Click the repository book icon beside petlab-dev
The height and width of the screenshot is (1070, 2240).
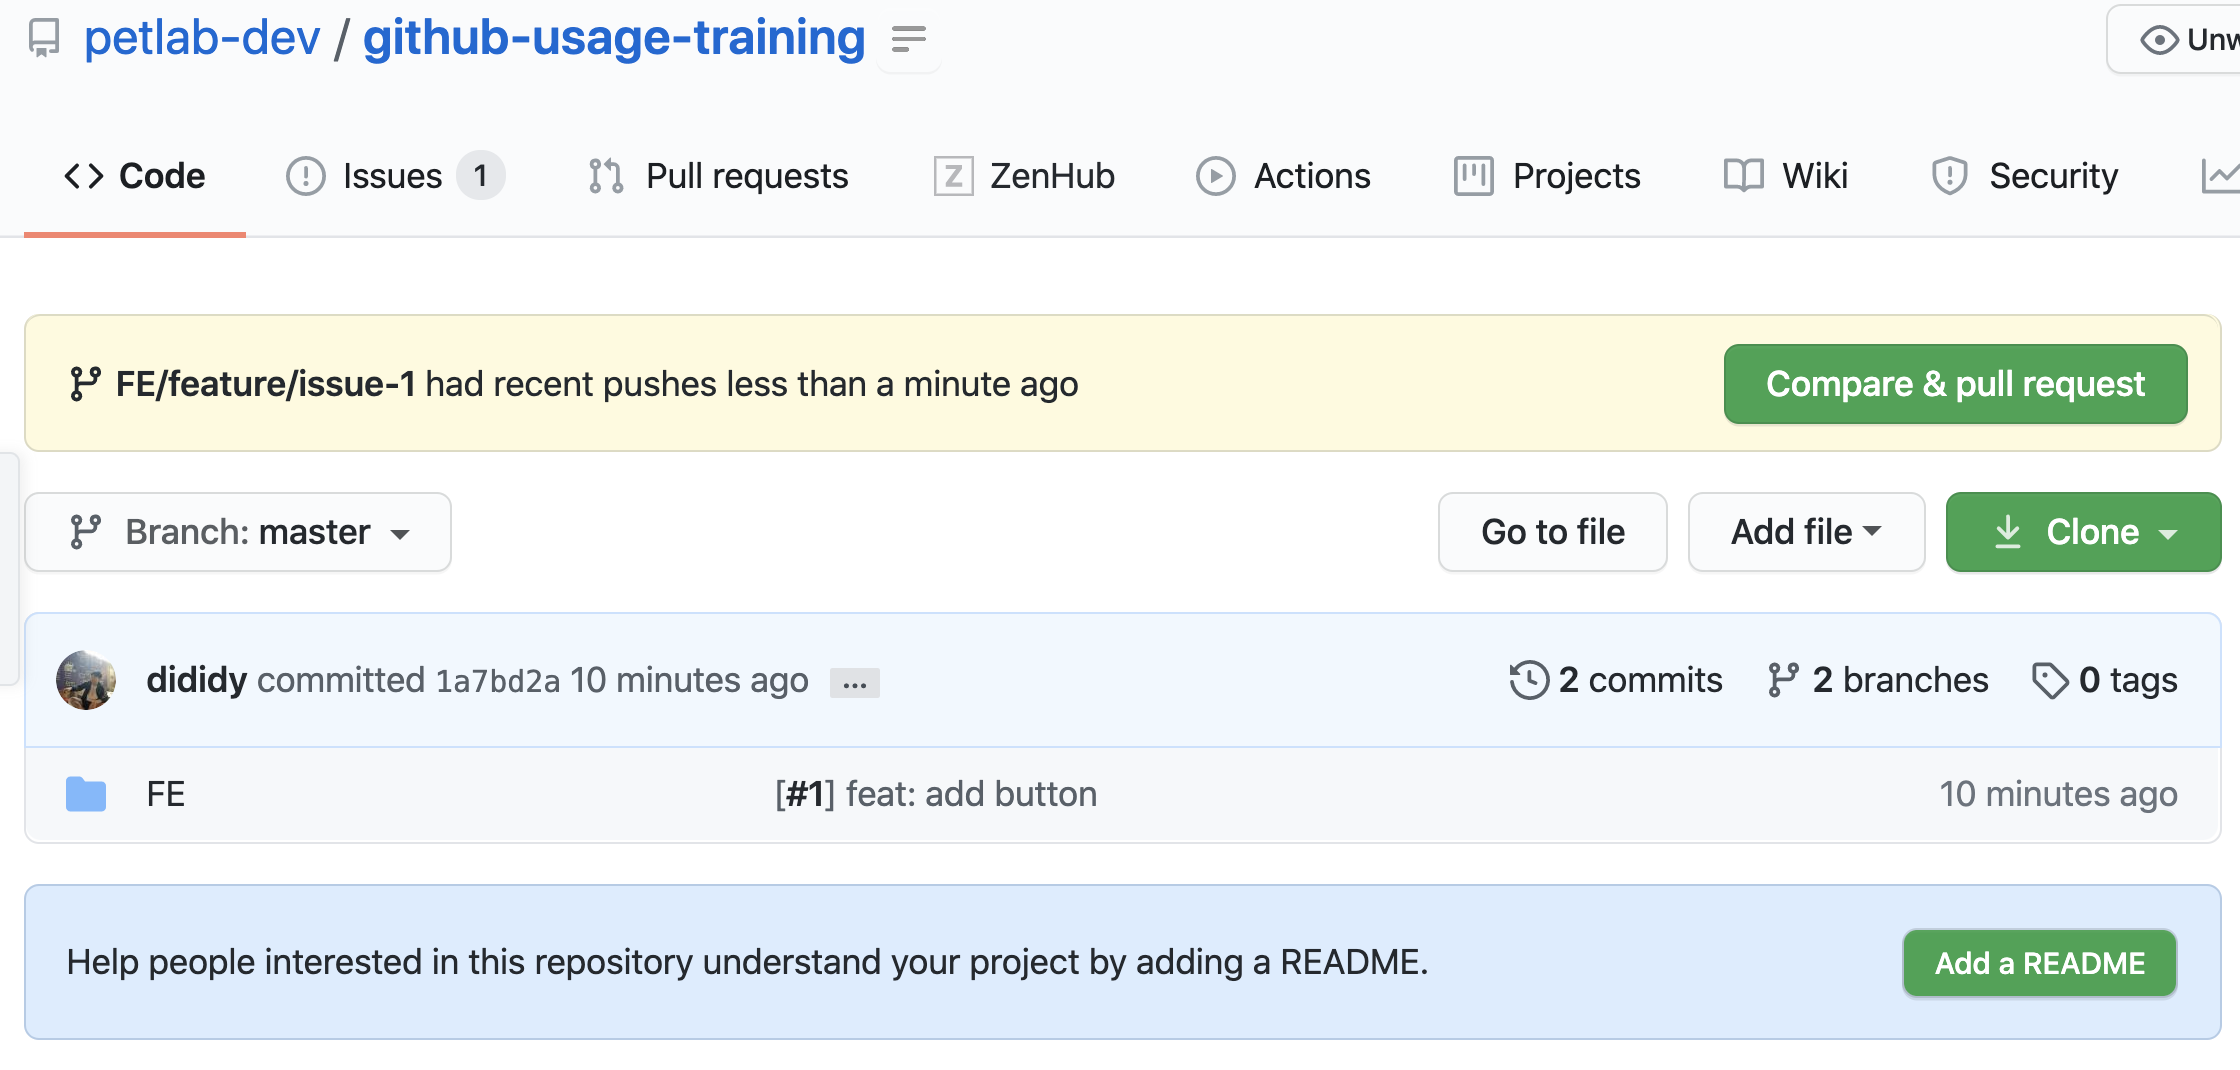click(x=44, y=39)
